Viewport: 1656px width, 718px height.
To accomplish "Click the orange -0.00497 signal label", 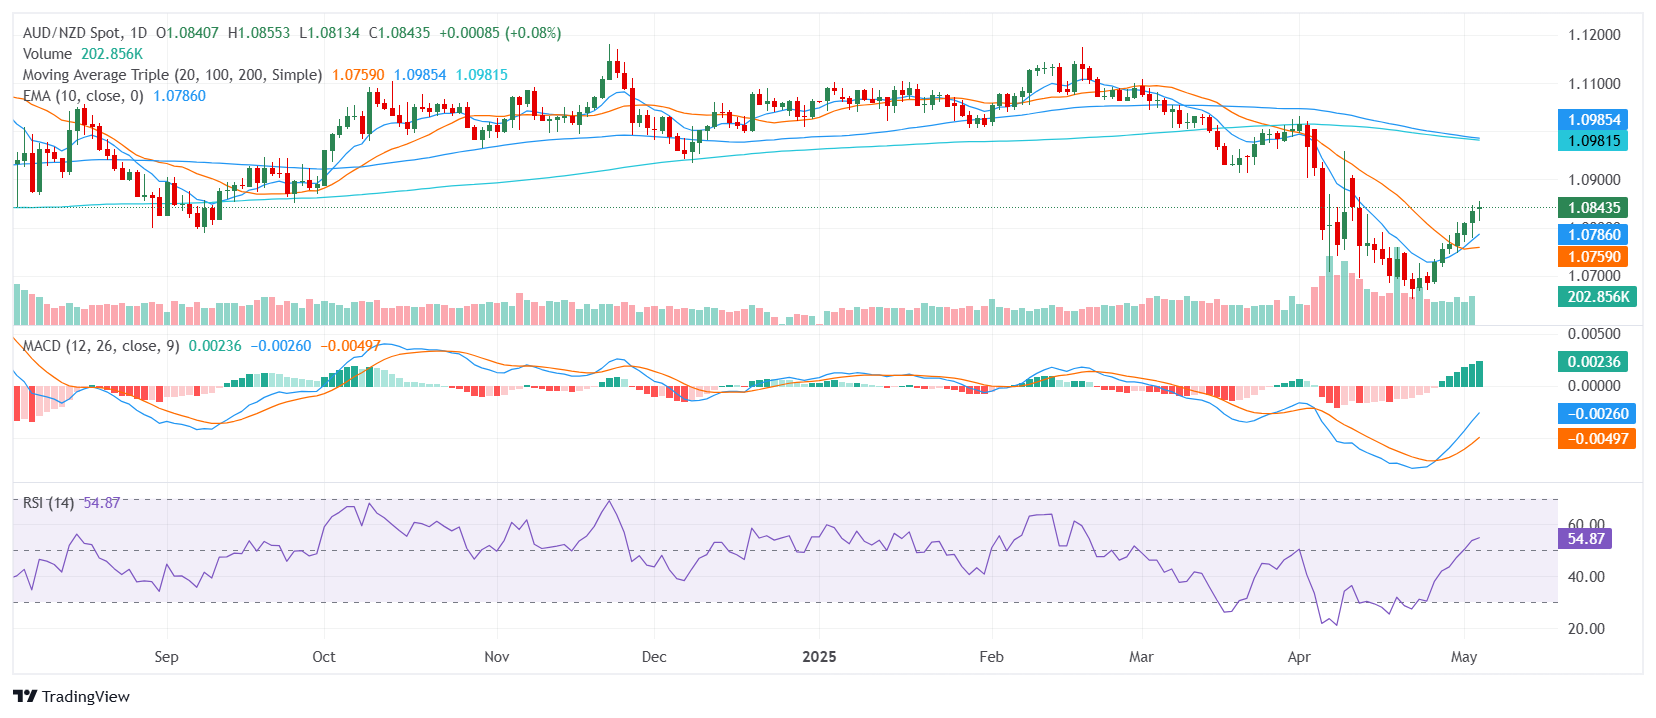I will 1597,439.
